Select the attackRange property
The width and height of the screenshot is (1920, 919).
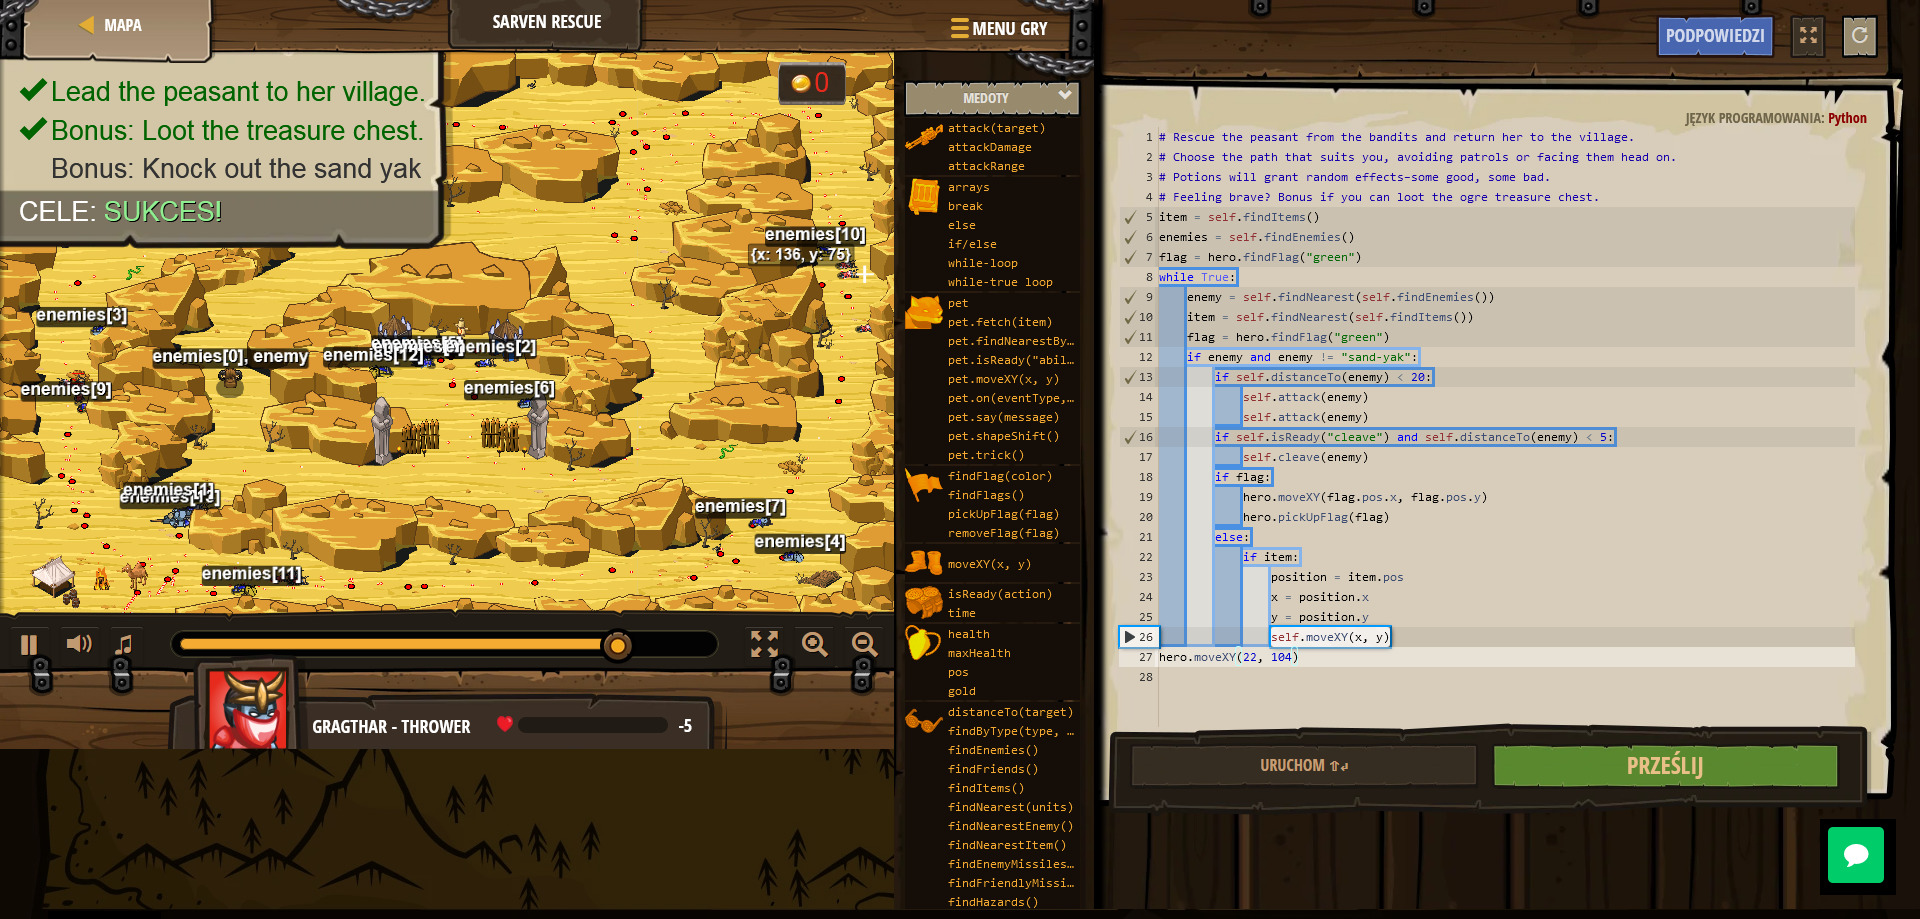click(x=986, y=166)
